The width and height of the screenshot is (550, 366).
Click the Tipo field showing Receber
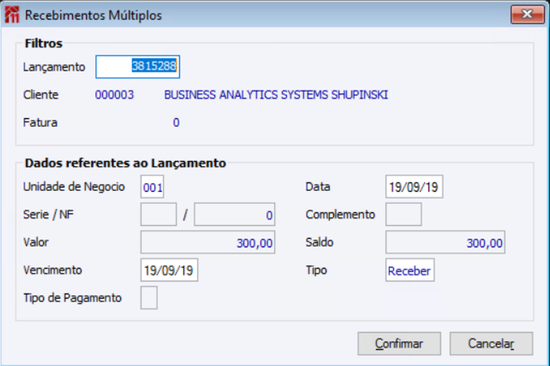tap(410, 270)
